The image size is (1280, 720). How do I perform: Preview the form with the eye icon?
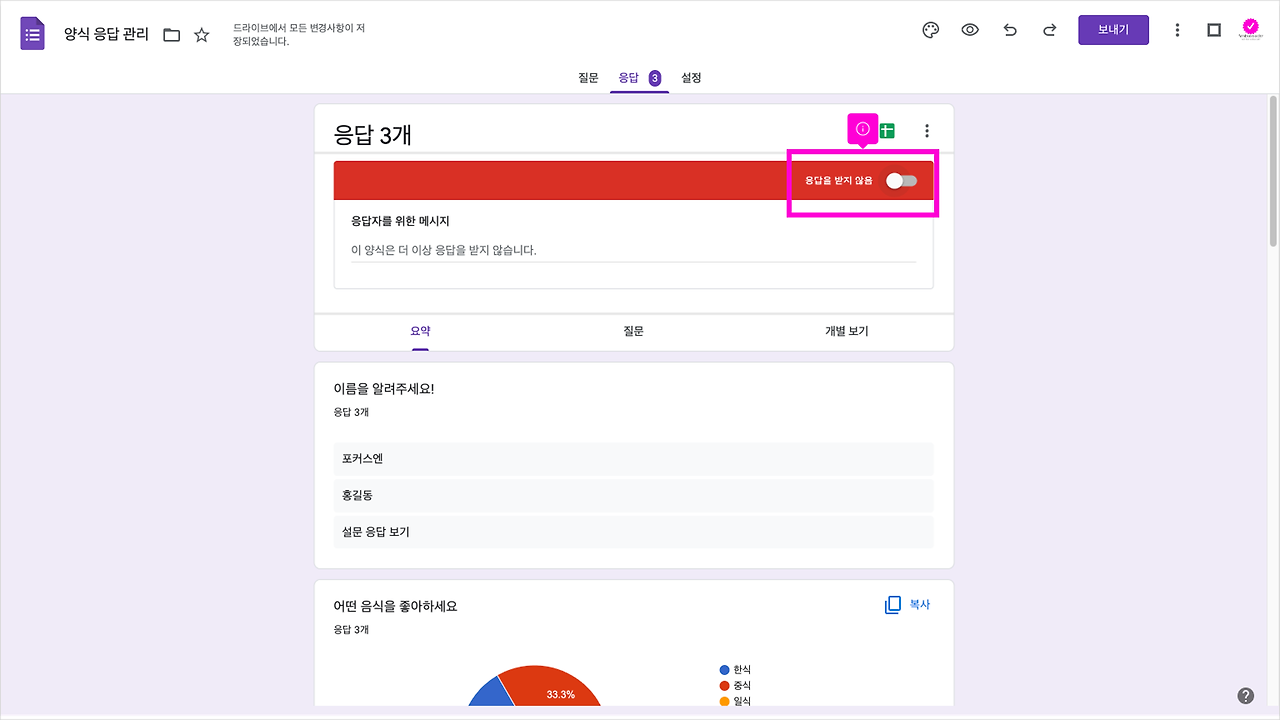click(970, 30)
